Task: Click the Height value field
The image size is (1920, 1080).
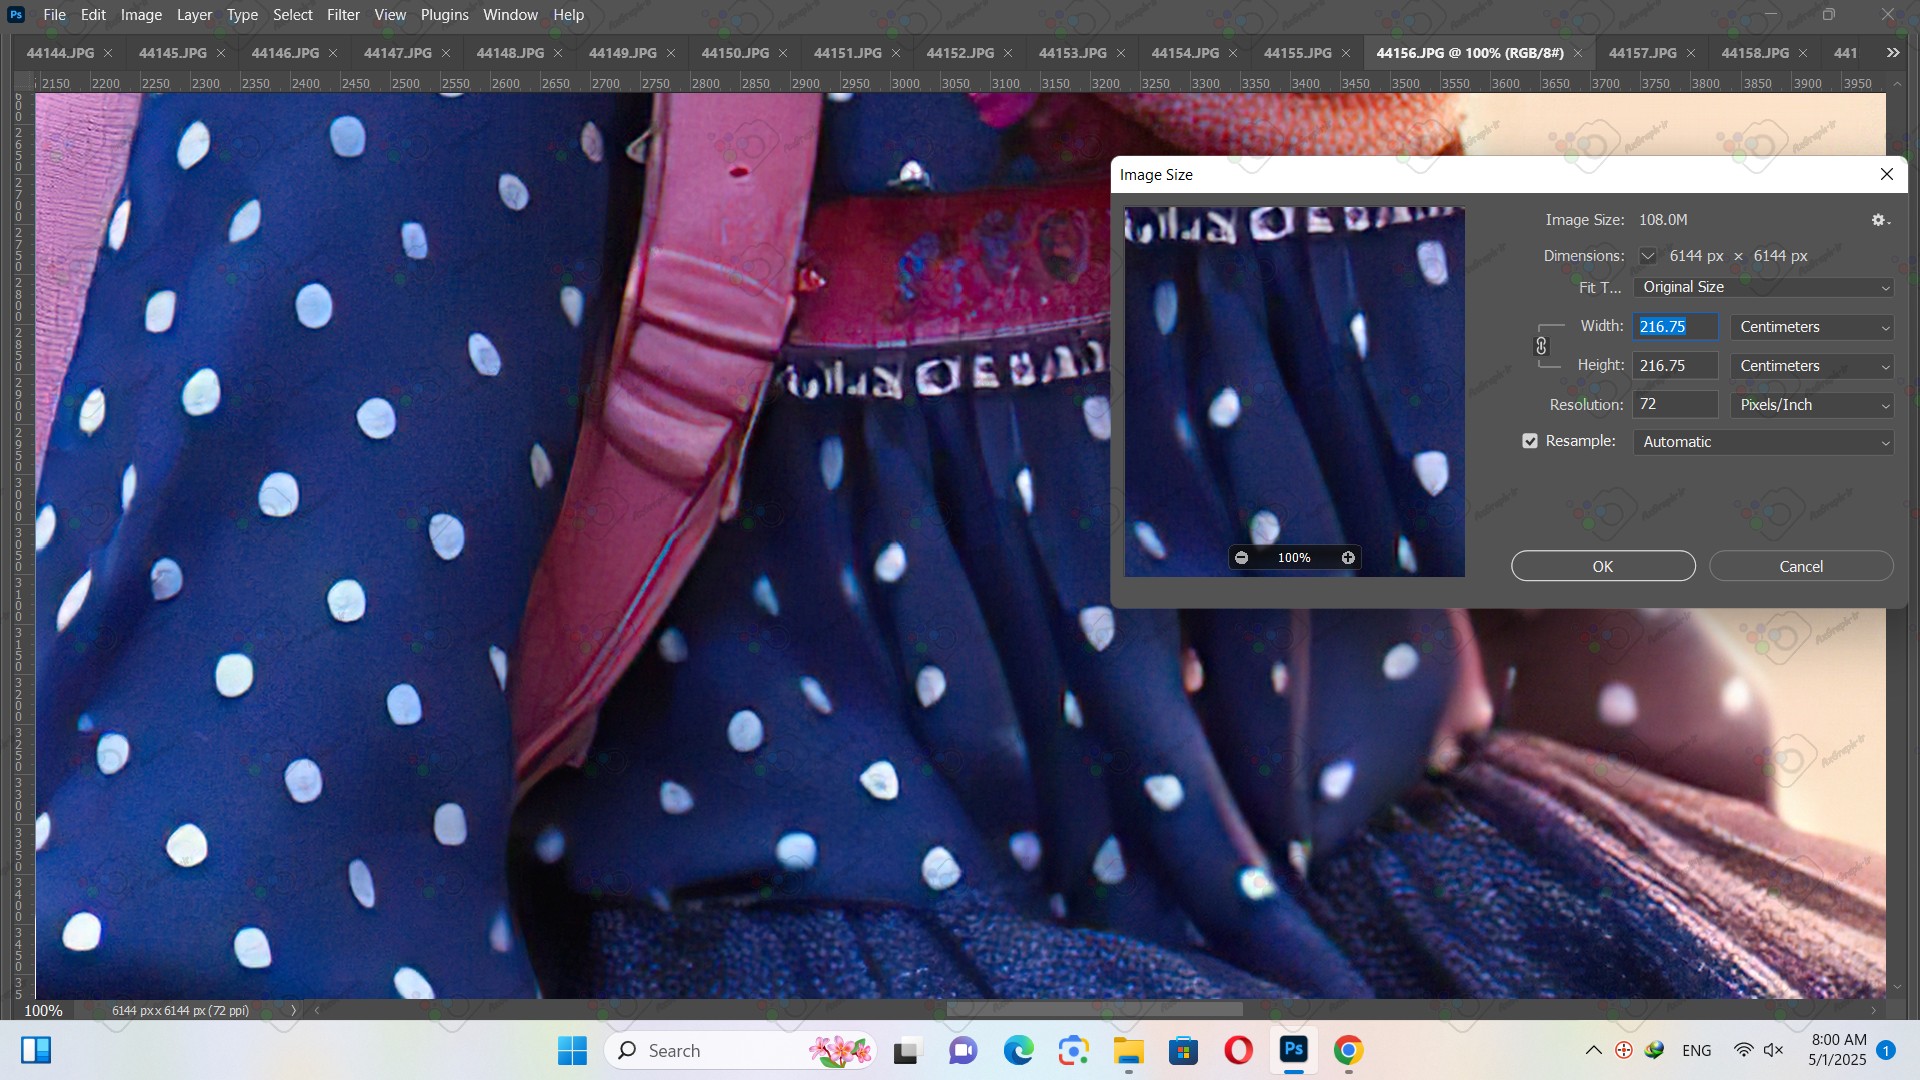Action: pyautogui.click(x=1675, y=367)
